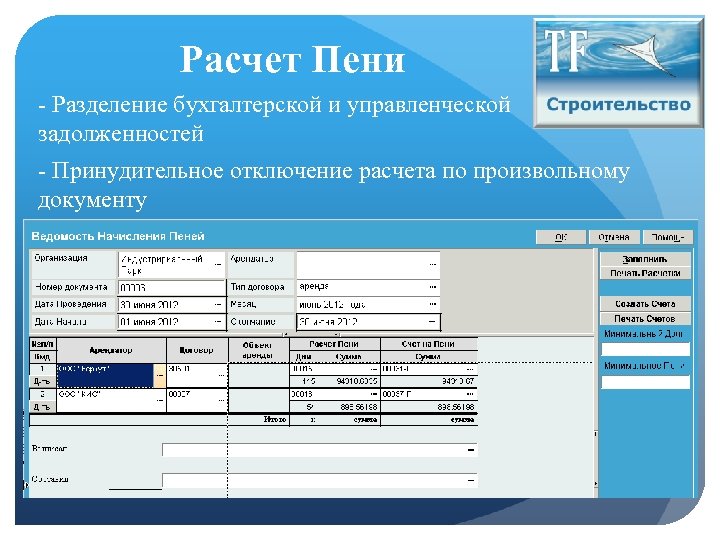
Task: Click the Расчет Пени slide title
Action: [x=292, y=59]
